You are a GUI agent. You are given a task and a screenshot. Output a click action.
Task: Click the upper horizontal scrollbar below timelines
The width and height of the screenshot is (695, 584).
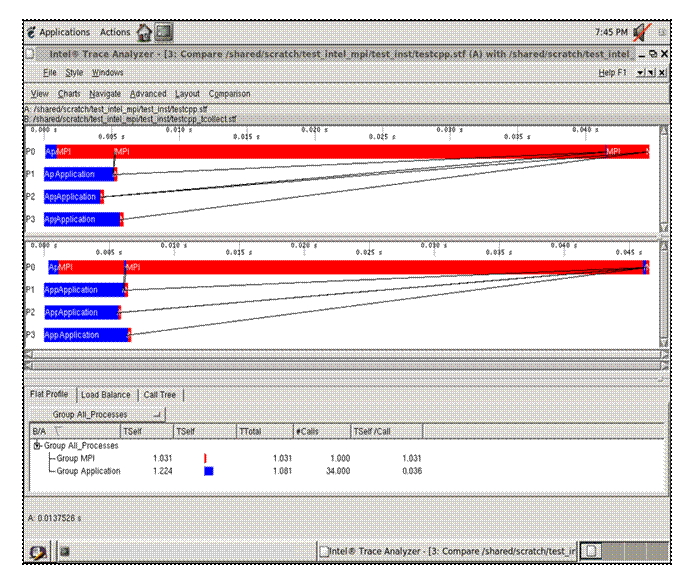click(x=347, y=354)
